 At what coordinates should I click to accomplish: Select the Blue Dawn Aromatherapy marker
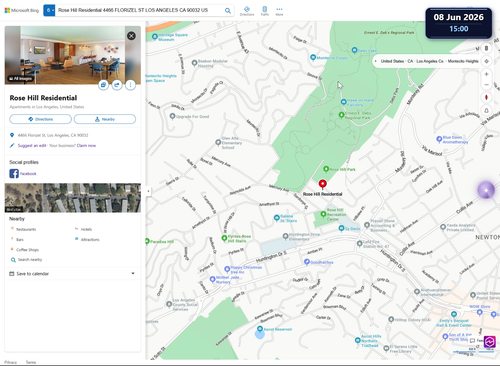(439, 139)
